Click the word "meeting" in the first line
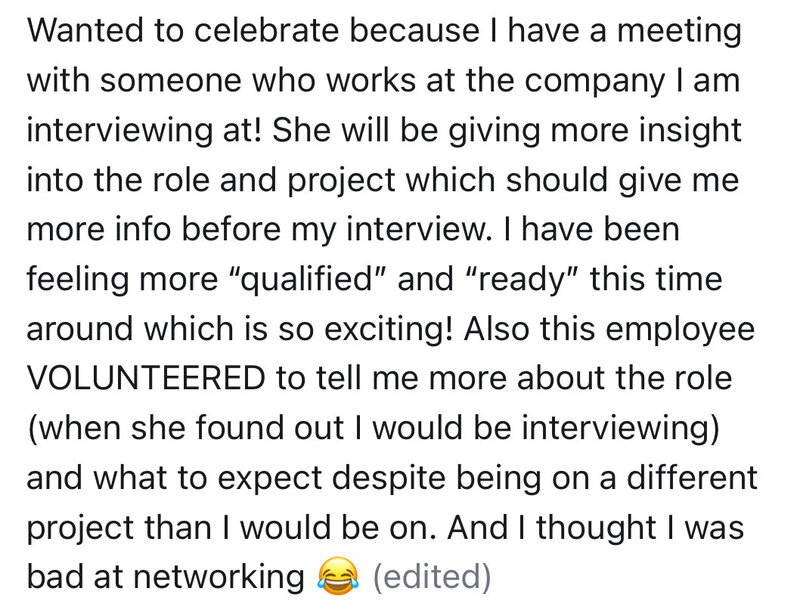This screenshot has width=800, height=613. click(680, 30)
